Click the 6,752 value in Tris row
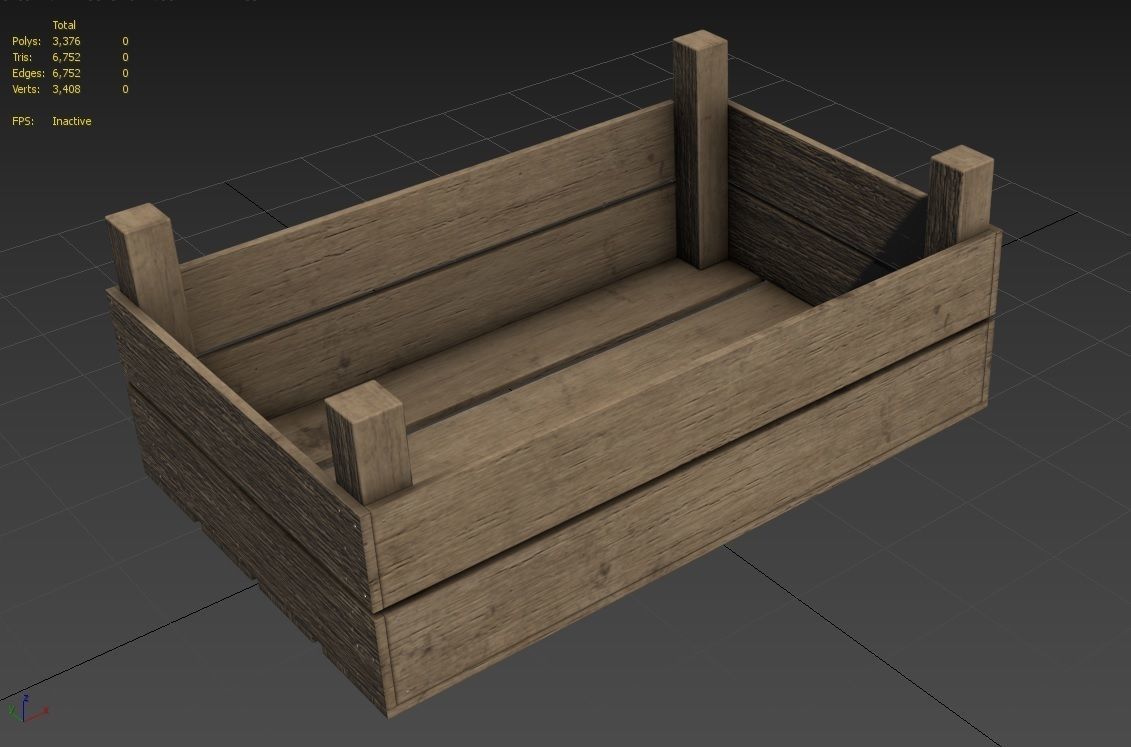 66,57
